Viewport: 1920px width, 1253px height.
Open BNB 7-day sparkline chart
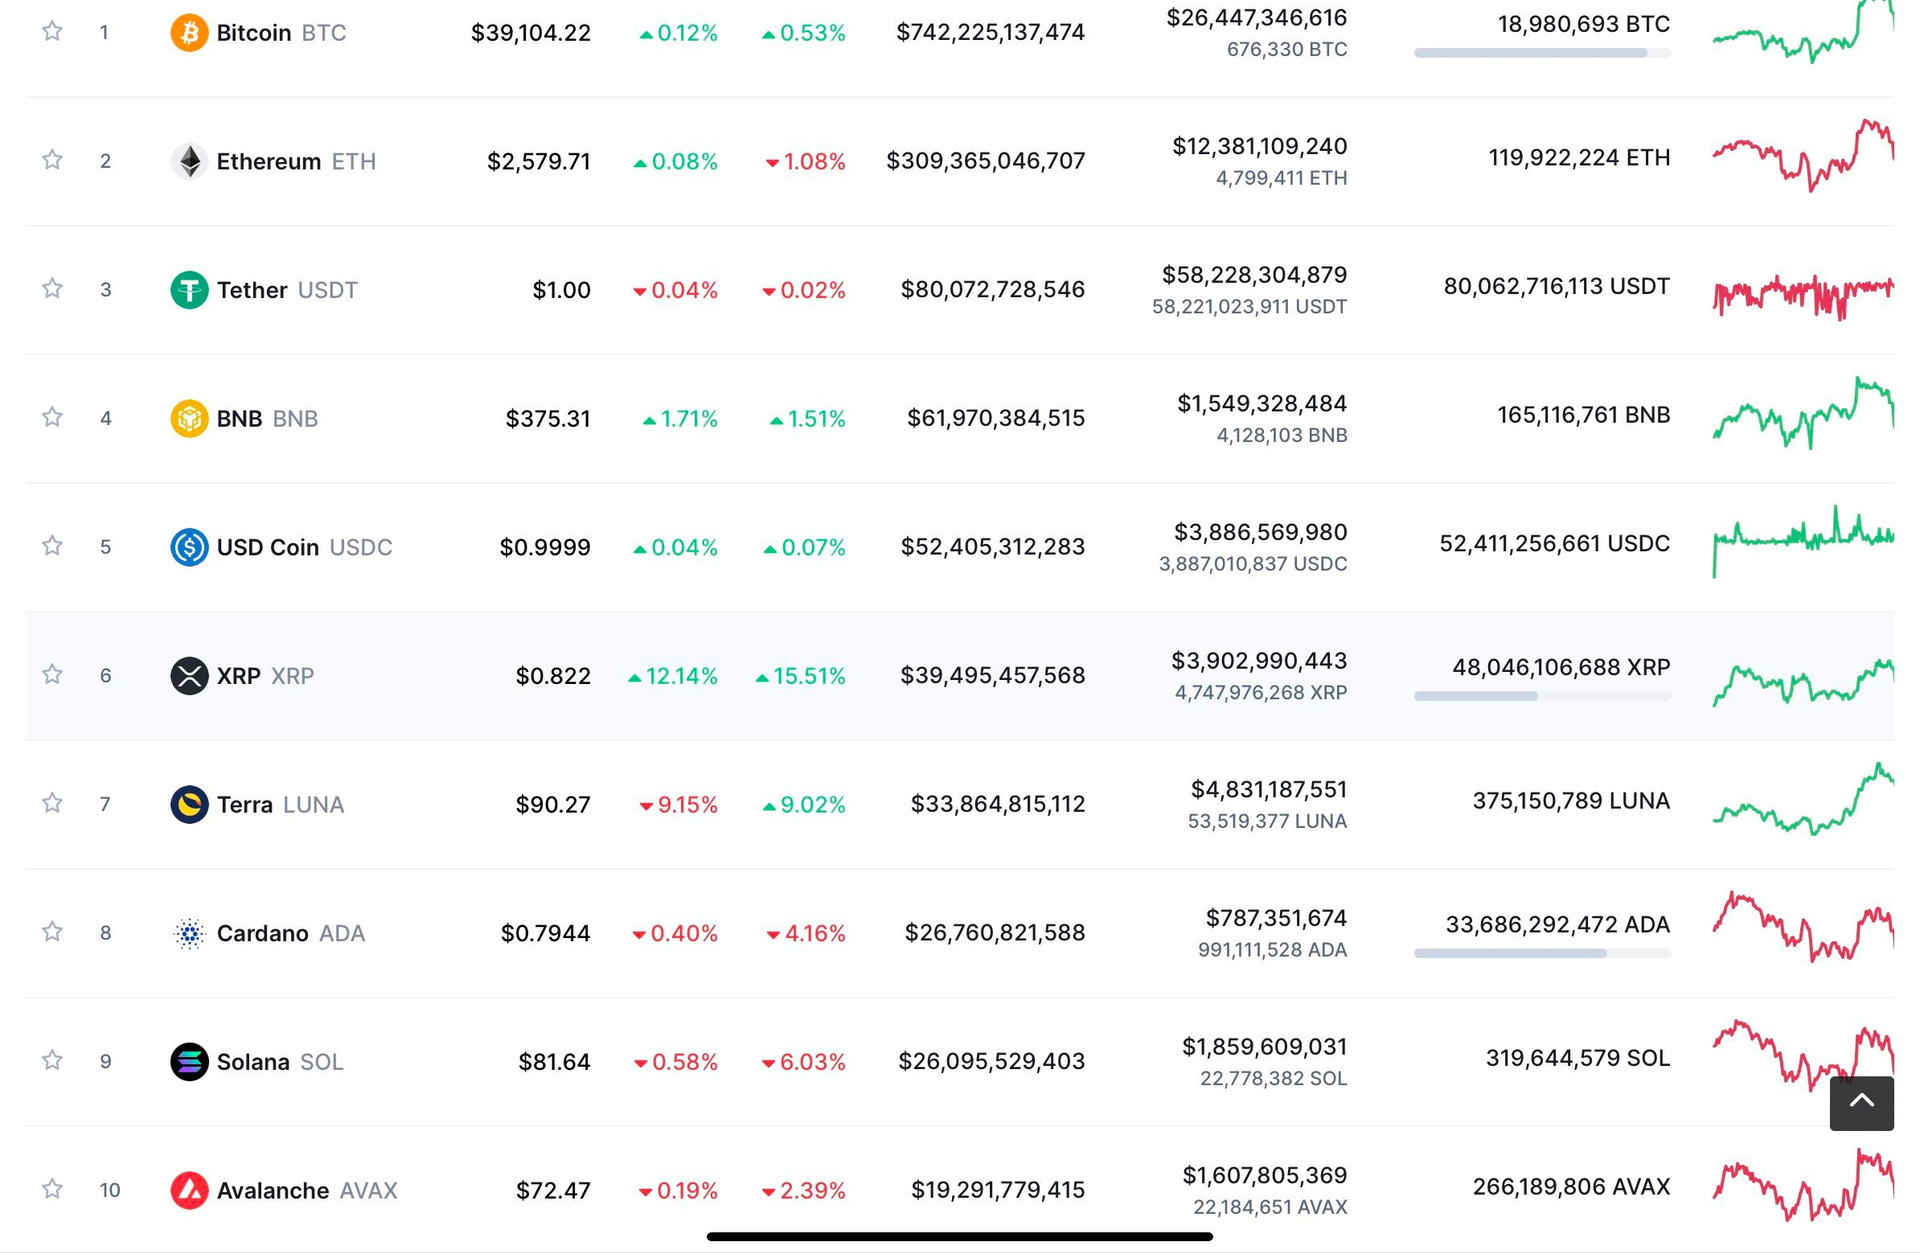click(1803, 412)
